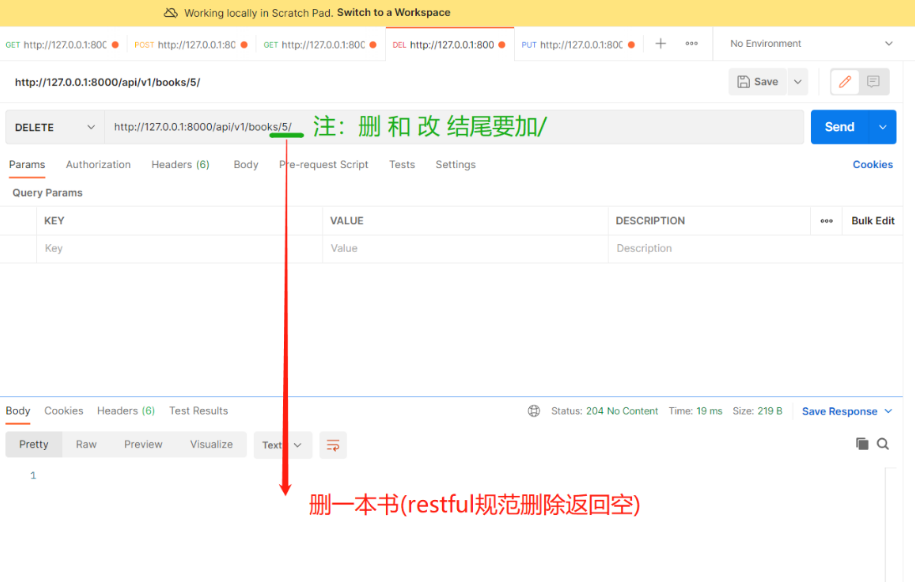Open the Test Results tab
915x582 pixels.
coord(198,411)
